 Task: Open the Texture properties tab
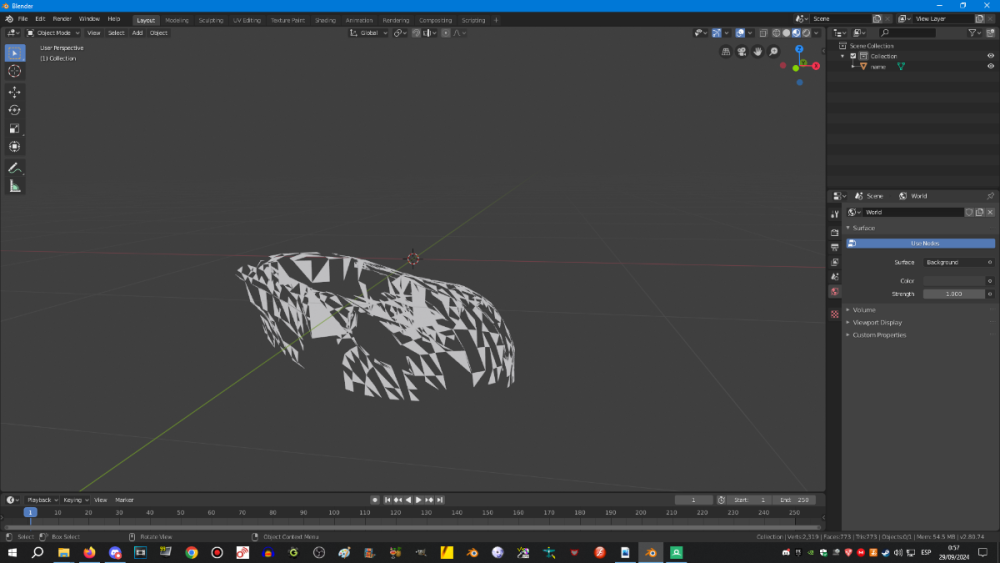tap(834, 314)
